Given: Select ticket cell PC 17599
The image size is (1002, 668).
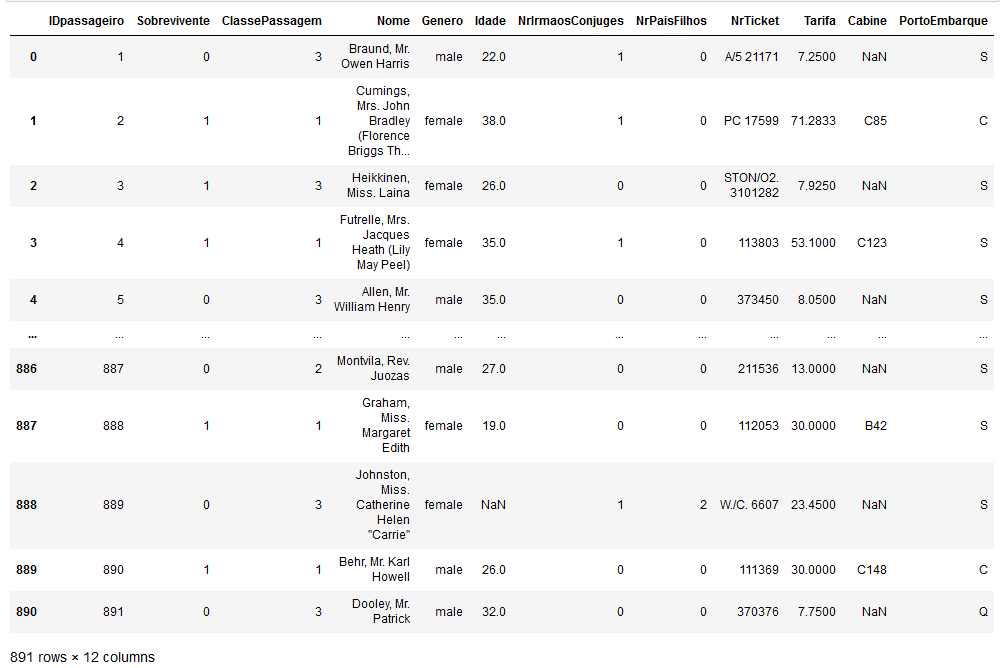Looking at the screenshot, I should (x=751, y=121).
